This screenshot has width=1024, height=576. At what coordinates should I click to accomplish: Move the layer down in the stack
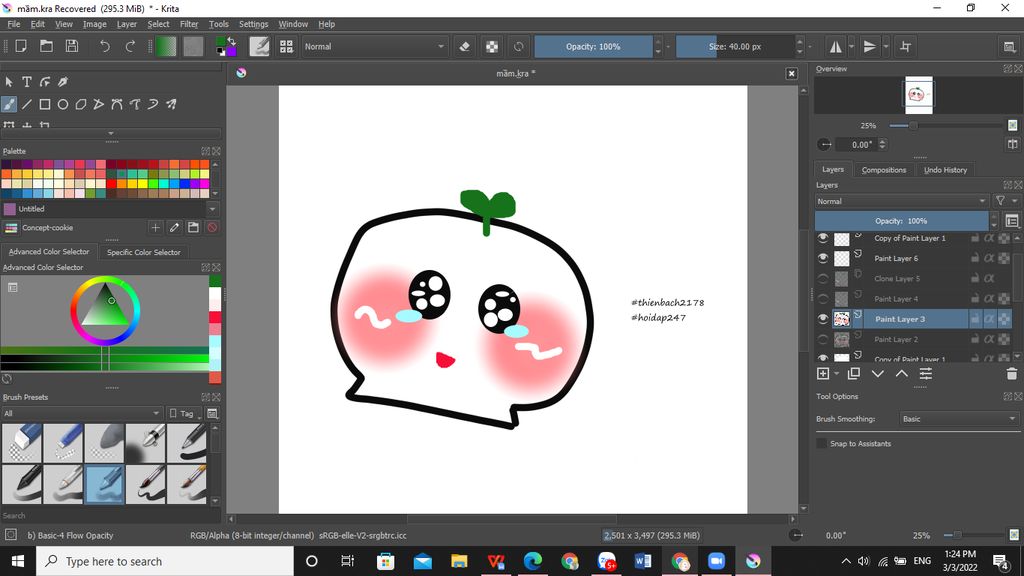878,374
